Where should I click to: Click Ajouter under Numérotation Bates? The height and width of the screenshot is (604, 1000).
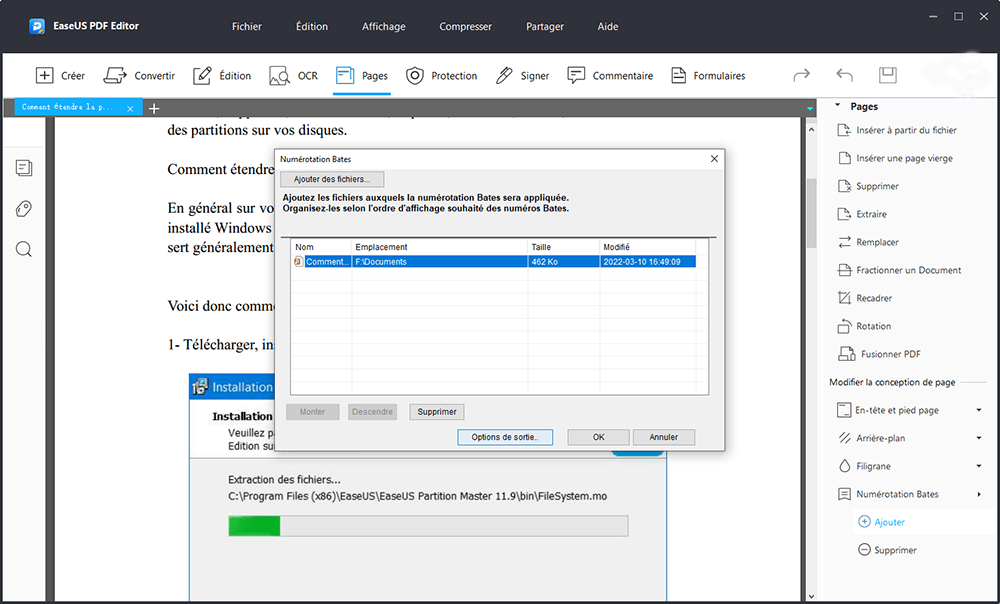pyautogui.click(x=882, y=522)
